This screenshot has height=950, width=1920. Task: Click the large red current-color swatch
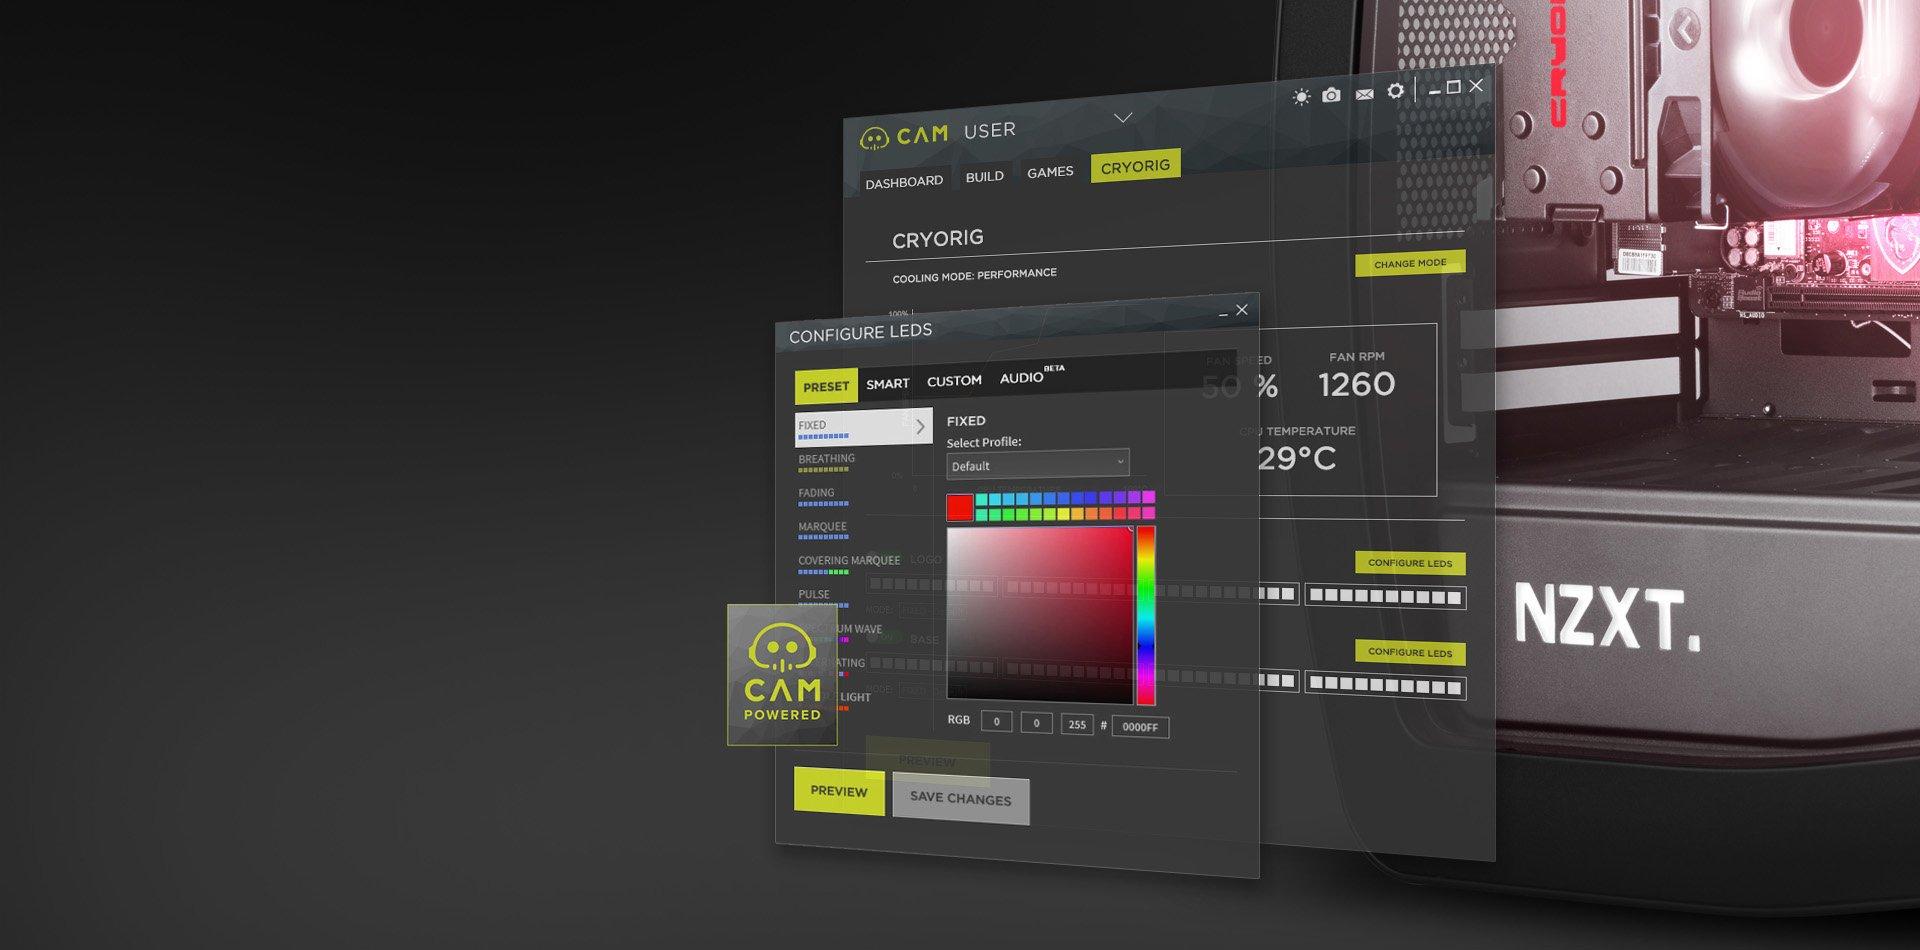point(960,508)
